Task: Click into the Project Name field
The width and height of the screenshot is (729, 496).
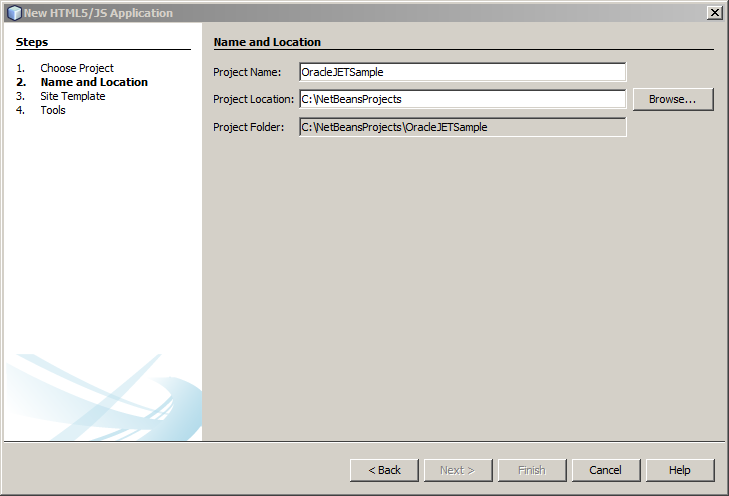Action: pos(463,72)
